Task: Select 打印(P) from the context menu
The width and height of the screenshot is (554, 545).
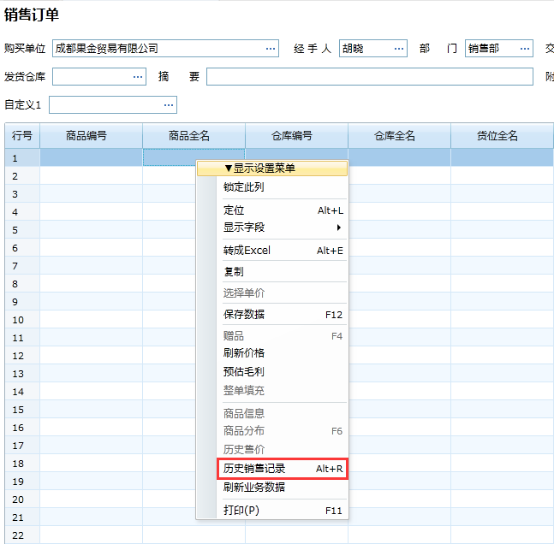Action: (x=283, y=510)
